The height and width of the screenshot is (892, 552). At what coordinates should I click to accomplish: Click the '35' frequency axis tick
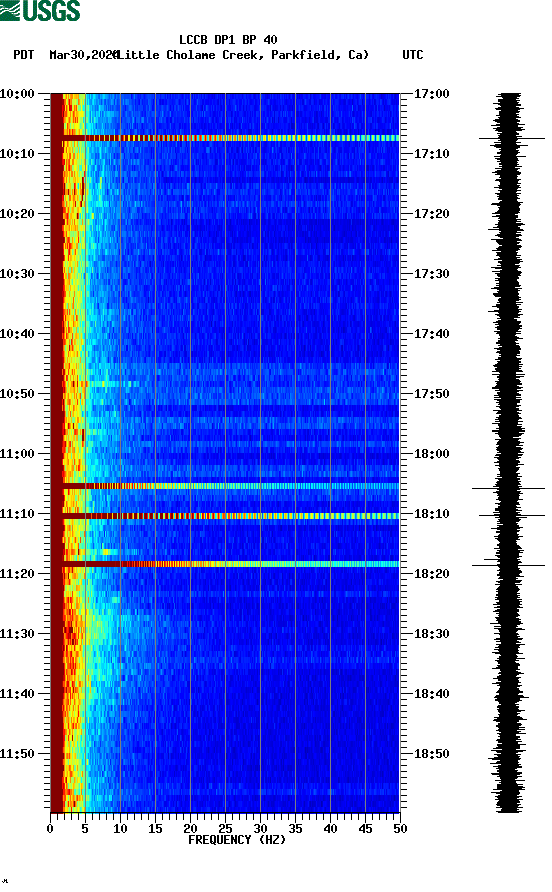[x=295, y=829]
